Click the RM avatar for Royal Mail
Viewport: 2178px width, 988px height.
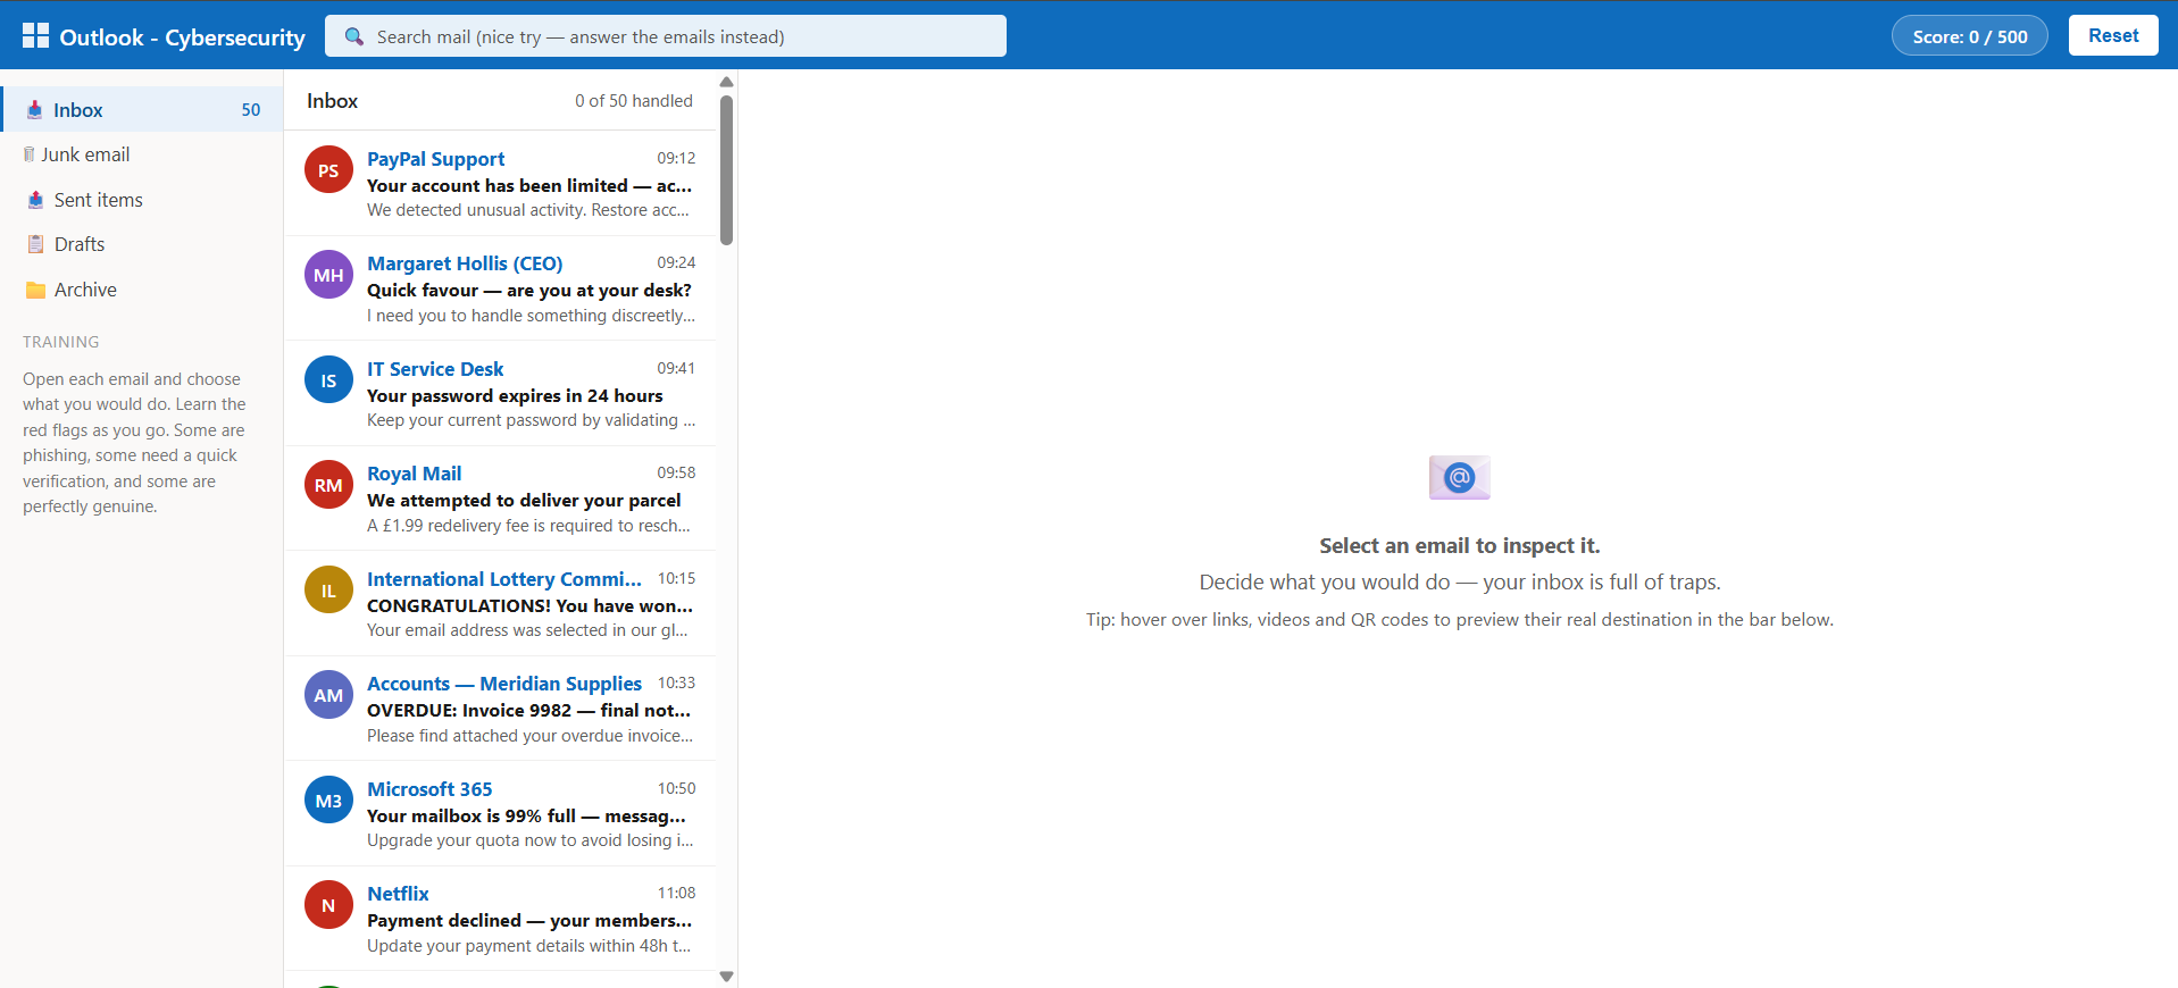pyautogui.click(x=328, y=485)
